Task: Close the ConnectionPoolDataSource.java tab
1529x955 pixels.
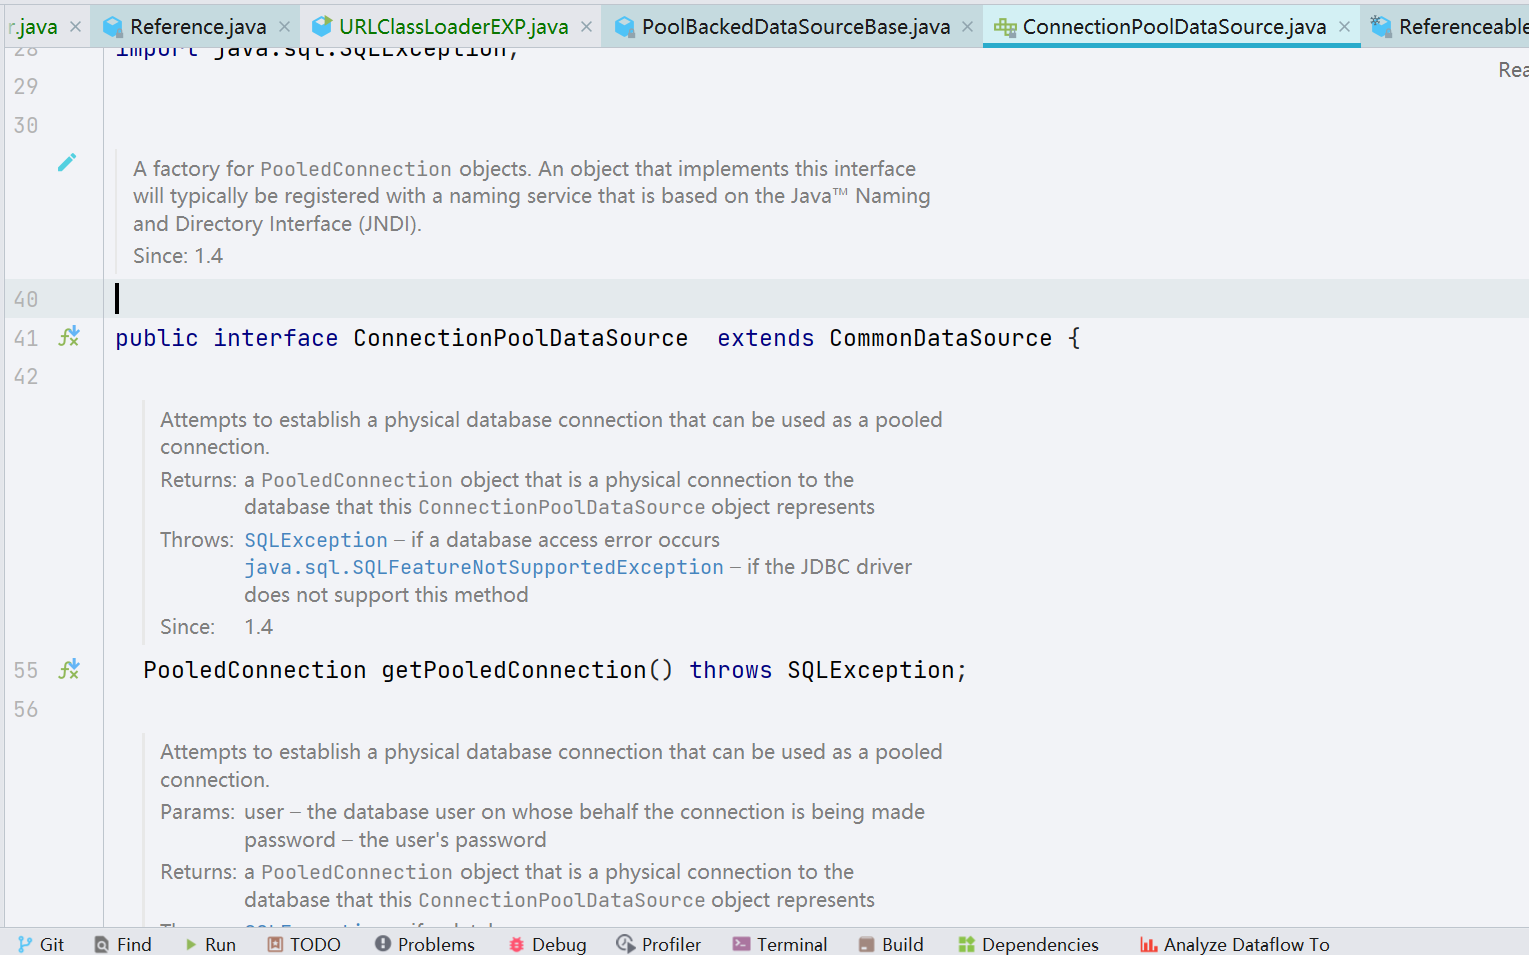Action: pyautogui.click(x=1344, y=27)
